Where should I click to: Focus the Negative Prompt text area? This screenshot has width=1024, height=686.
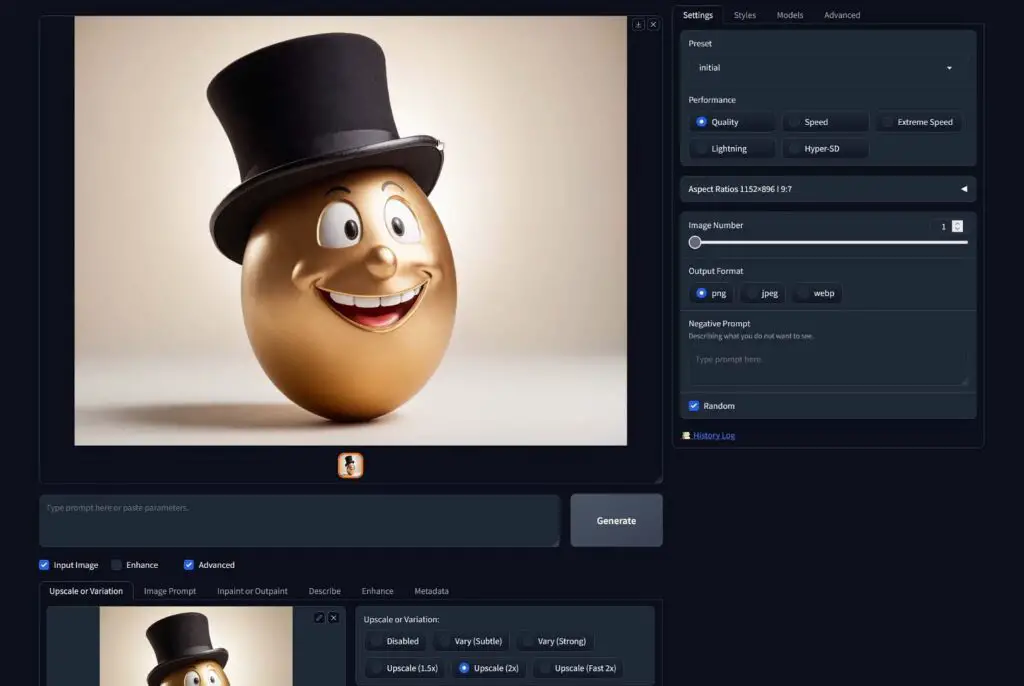827,367
